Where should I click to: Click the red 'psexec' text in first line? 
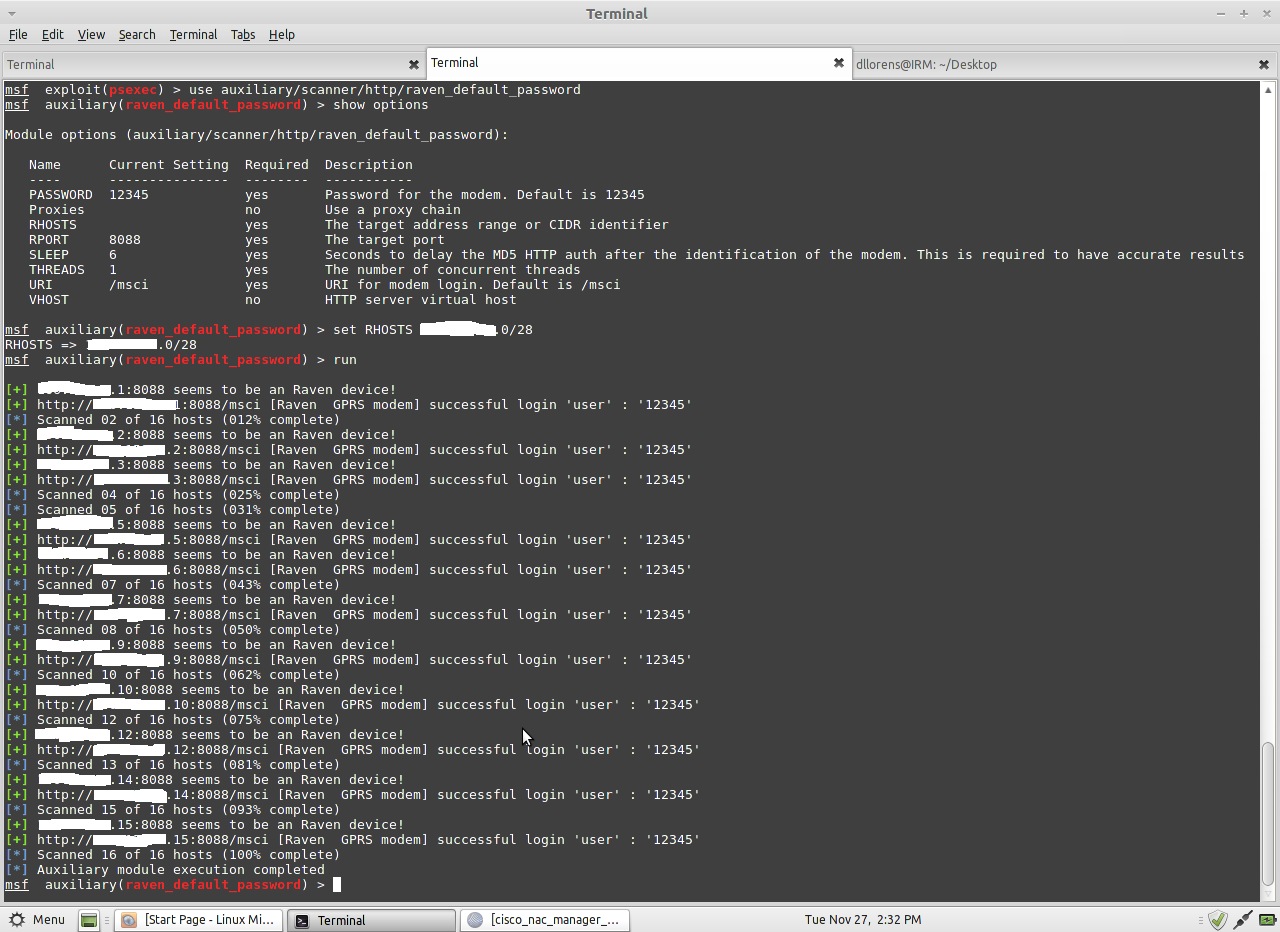pyautogui.click(x=133, y=90)
